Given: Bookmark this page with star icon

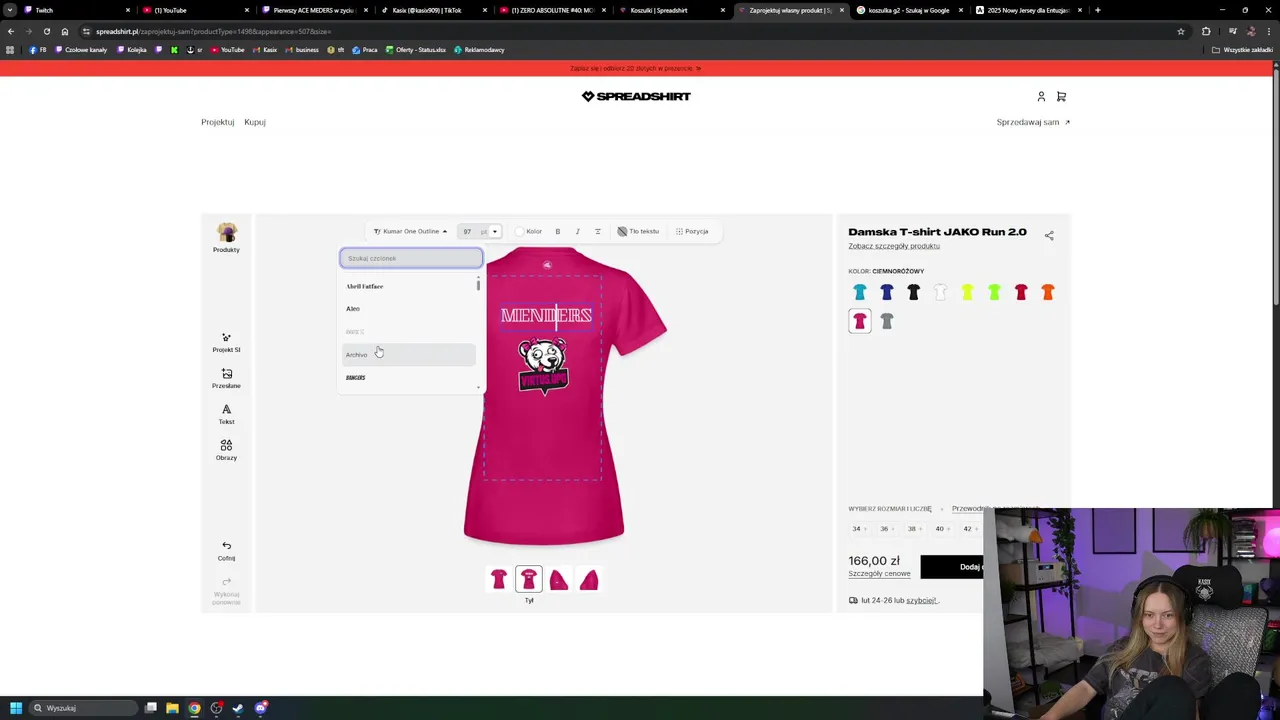Looking at the screenshot, I should click(1181, 31).
